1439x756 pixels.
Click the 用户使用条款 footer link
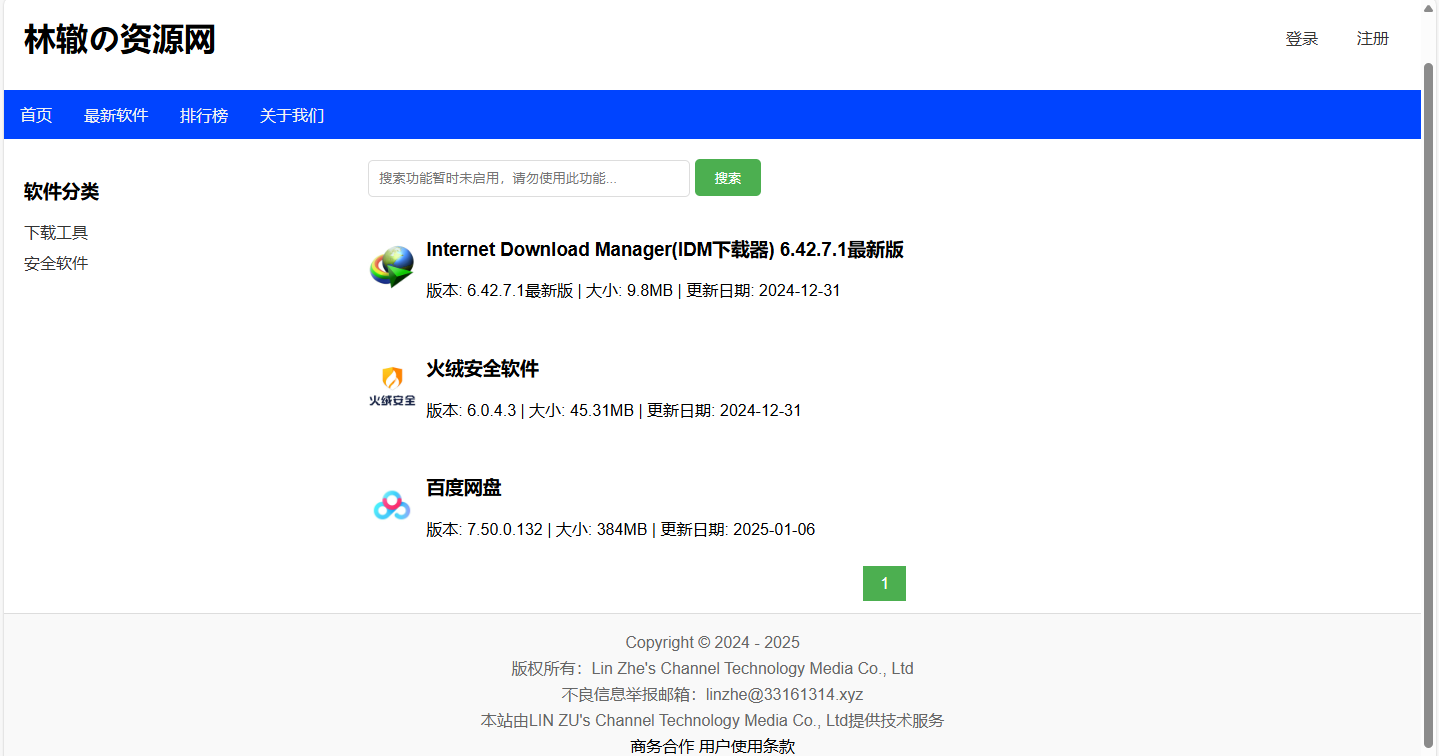point(747,746)
